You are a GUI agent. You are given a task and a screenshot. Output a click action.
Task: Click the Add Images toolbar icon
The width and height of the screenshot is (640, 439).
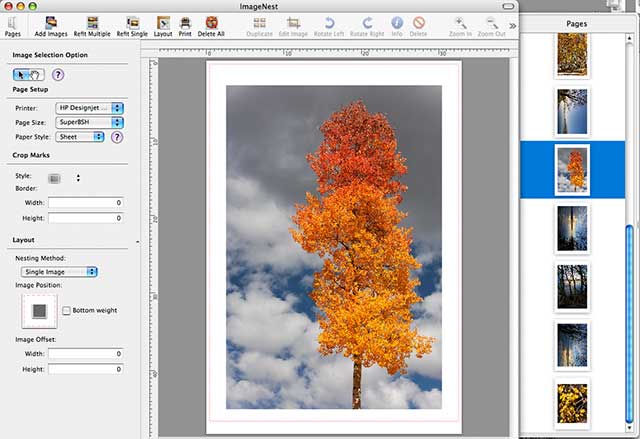pyautogui.click(x=51, y=26)
